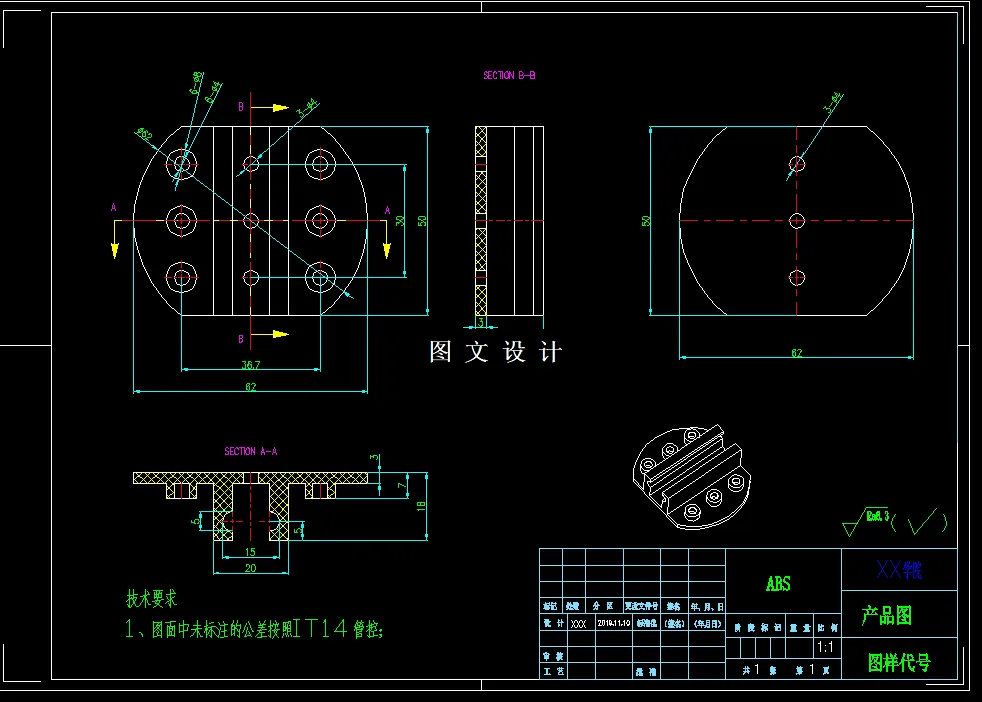Click the hatched Section B-B view
Viewport: 982px width, 702px height.
coord(509,220)
